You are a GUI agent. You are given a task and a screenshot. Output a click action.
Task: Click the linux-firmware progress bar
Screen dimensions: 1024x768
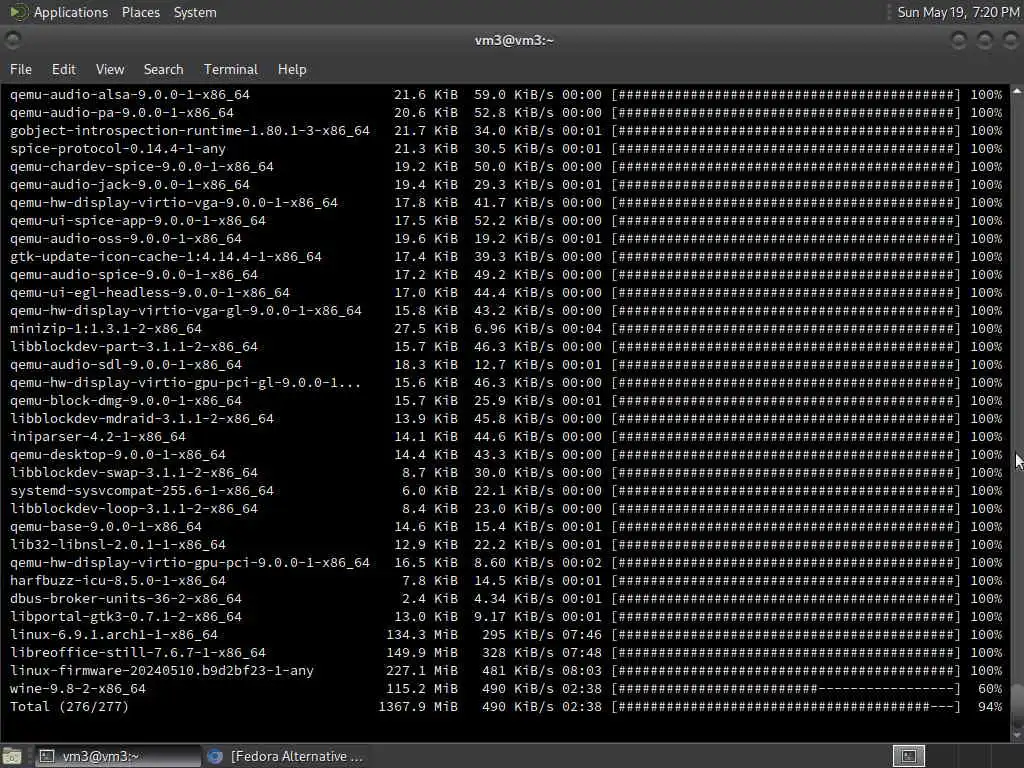[x=786, y=671]
